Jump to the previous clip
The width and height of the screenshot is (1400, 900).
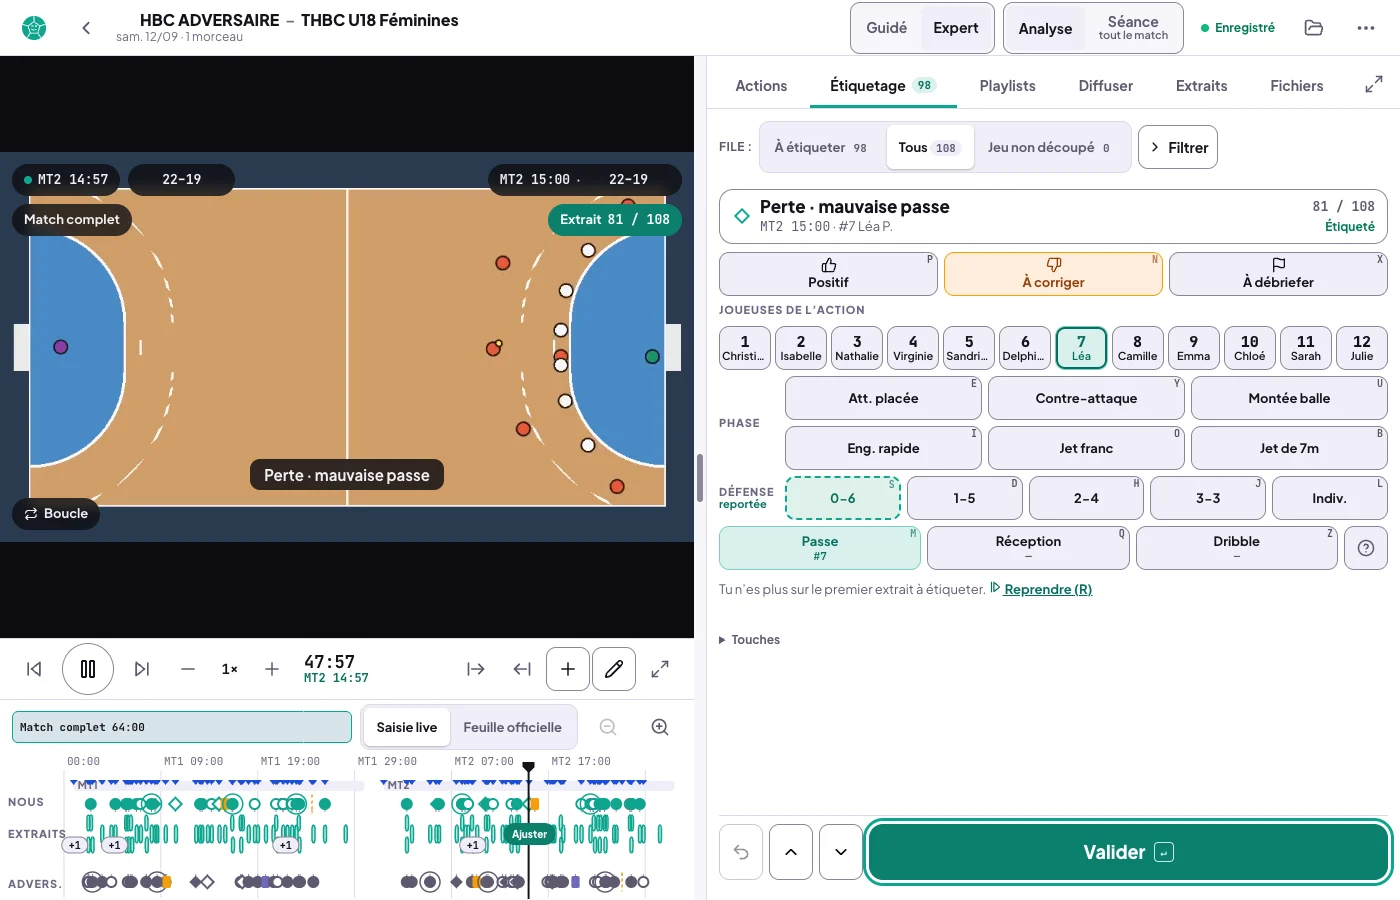tap(34, 669)
